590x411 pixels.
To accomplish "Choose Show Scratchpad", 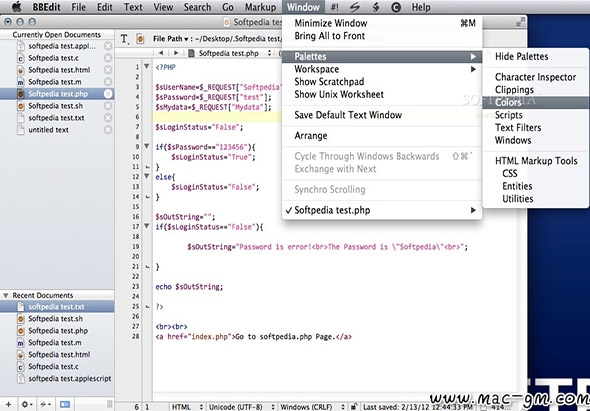I will 382,82.
